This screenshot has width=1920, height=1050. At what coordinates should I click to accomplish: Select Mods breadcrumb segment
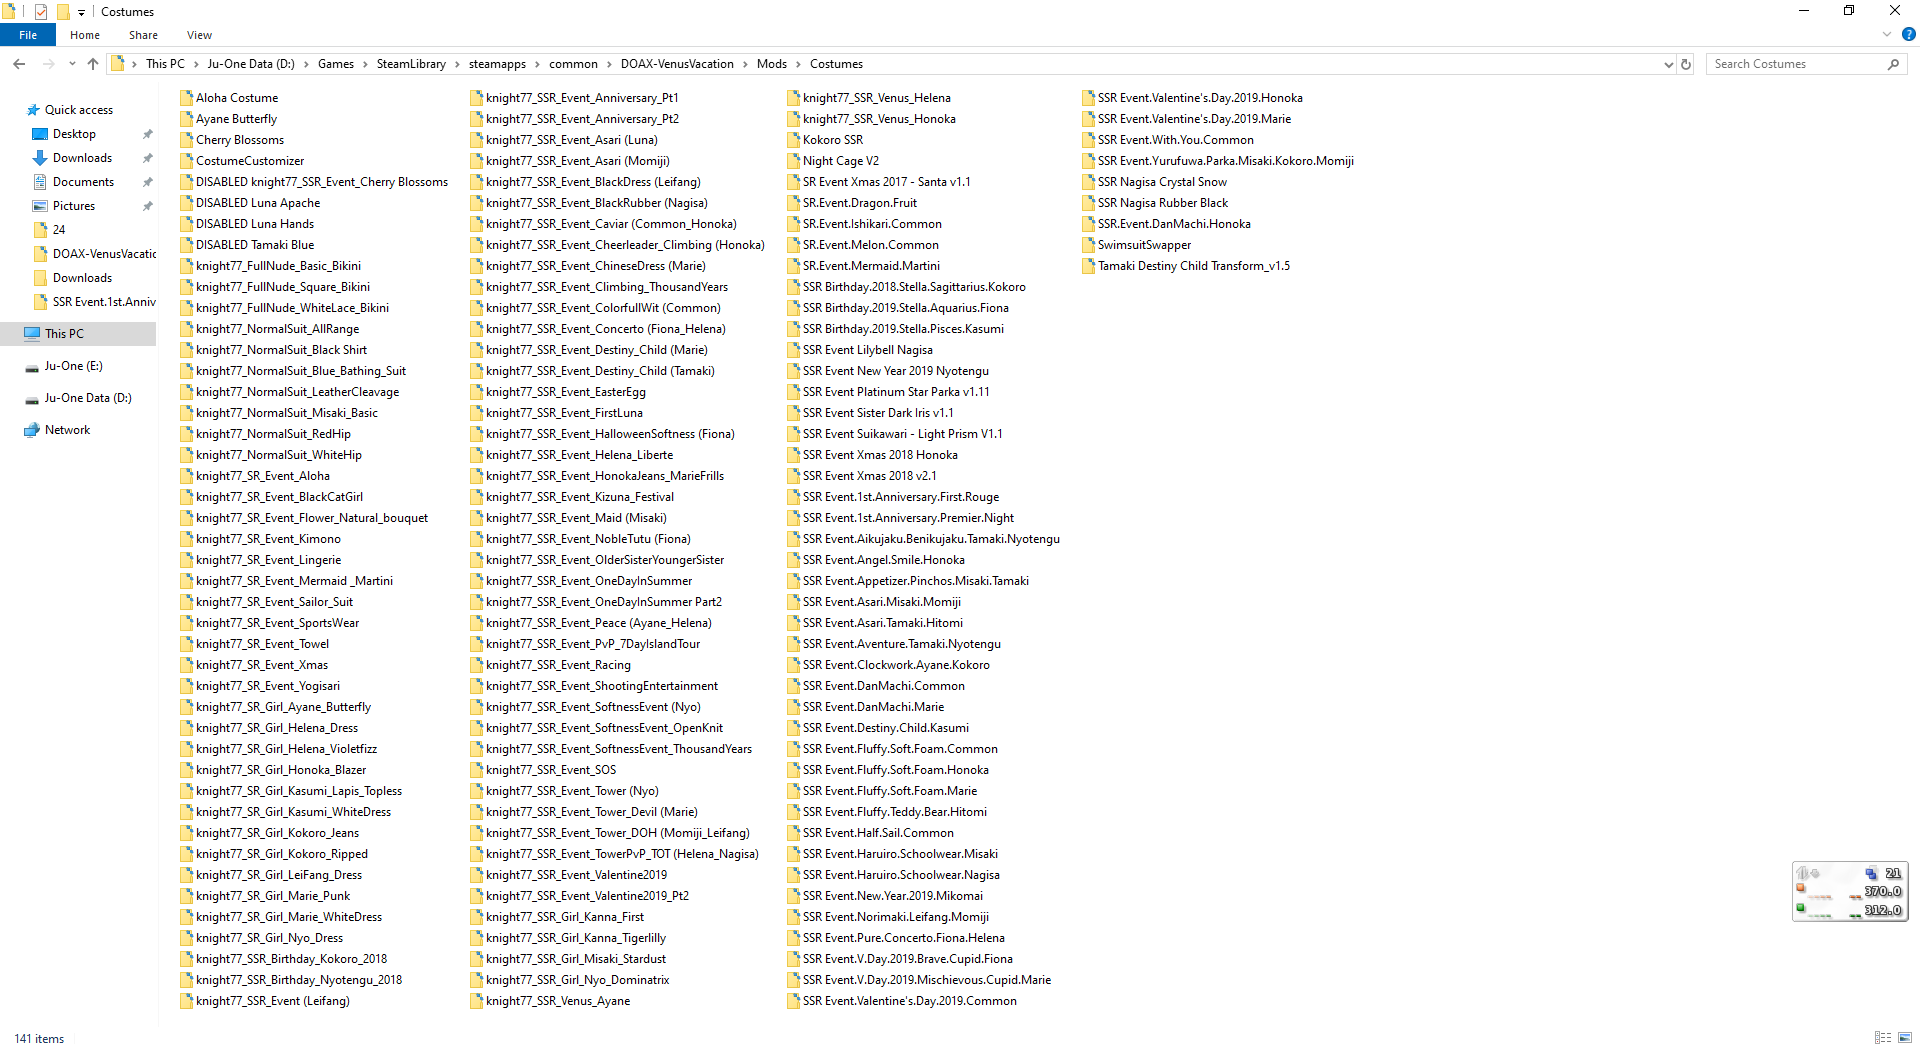click(x=771, y=64)
